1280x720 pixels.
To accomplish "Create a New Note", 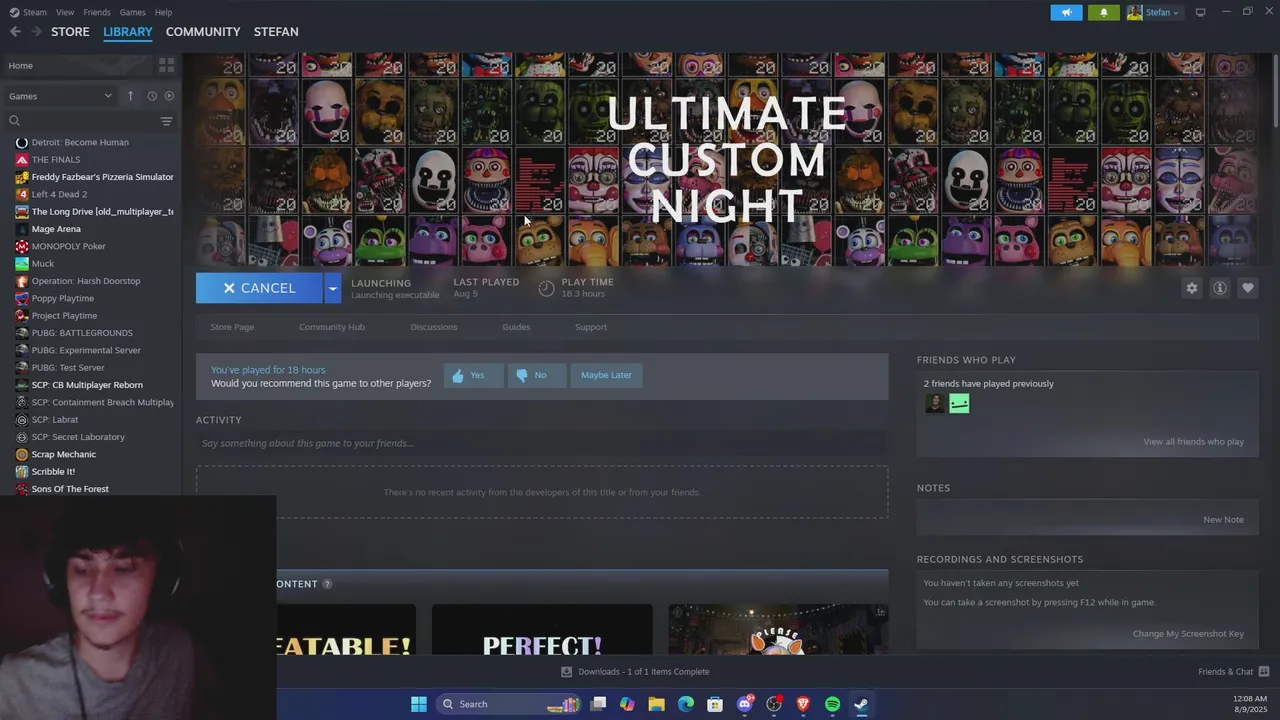I will pyautogui.click(x=1223, y=520).
